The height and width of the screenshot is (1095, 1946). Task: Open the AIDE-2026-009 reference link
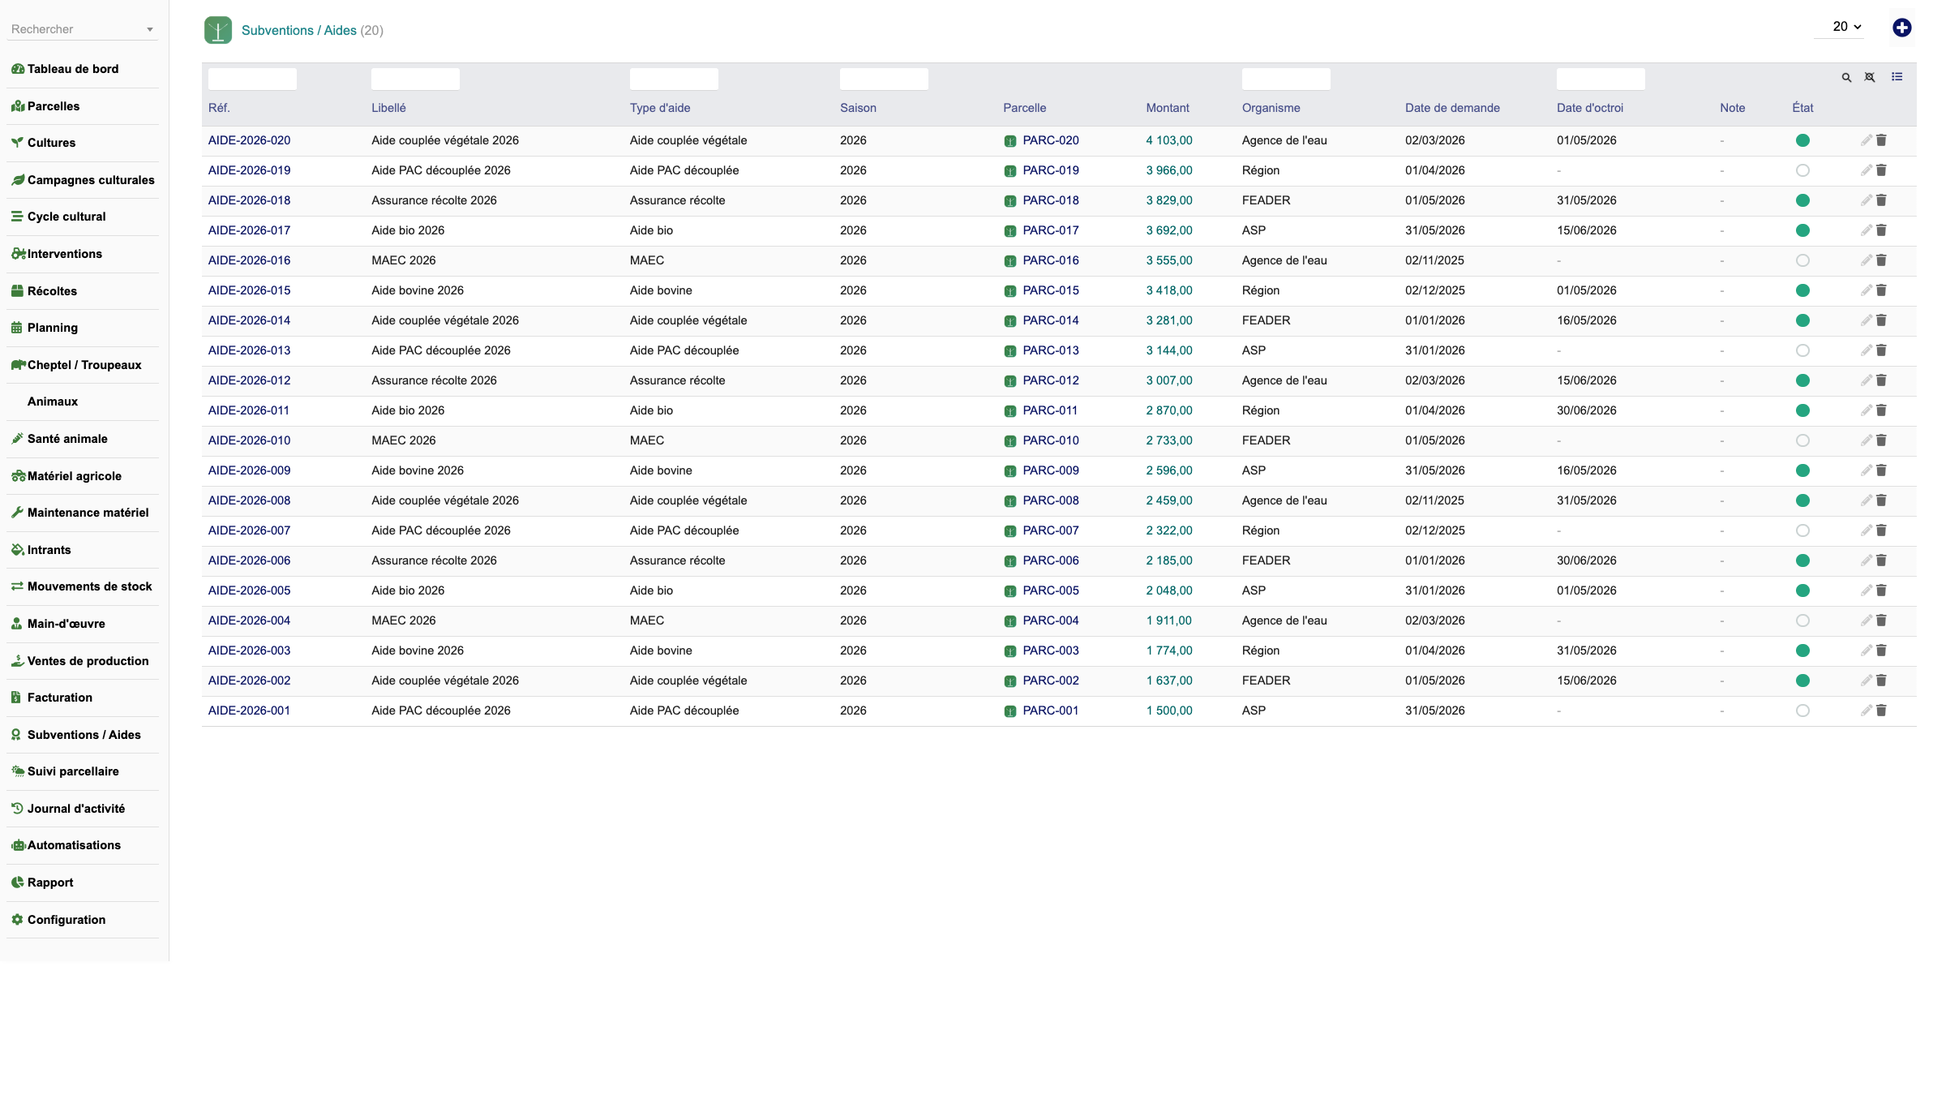(x=249, y=471)
